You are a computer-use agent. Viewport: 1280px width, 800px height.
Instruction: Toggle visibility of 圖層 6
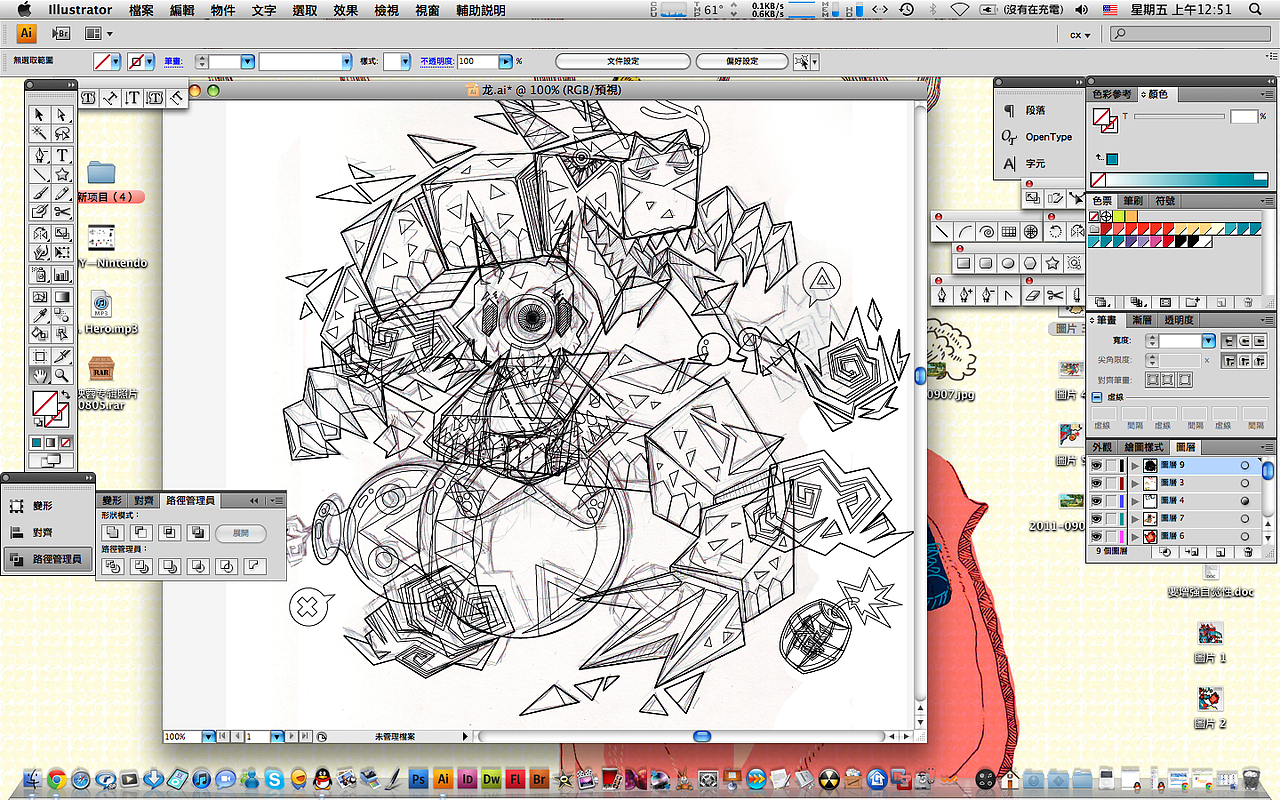coord(1096,537)
